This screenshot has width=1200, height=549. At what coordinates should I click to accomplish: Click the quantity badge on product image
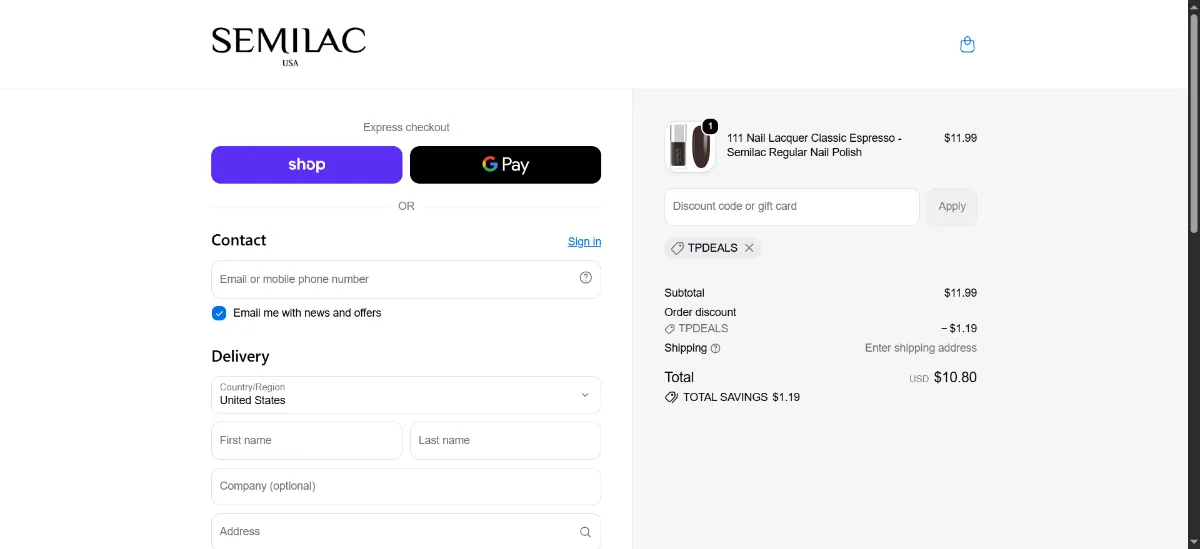(x=710, y=126)
